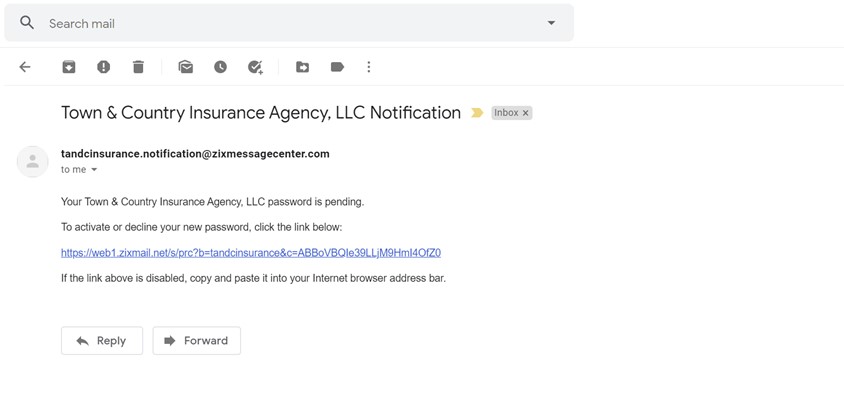Click the magnifying glass search icon
Image resolution: width=844 pixels, height=396 pixels.
point(27,23)
